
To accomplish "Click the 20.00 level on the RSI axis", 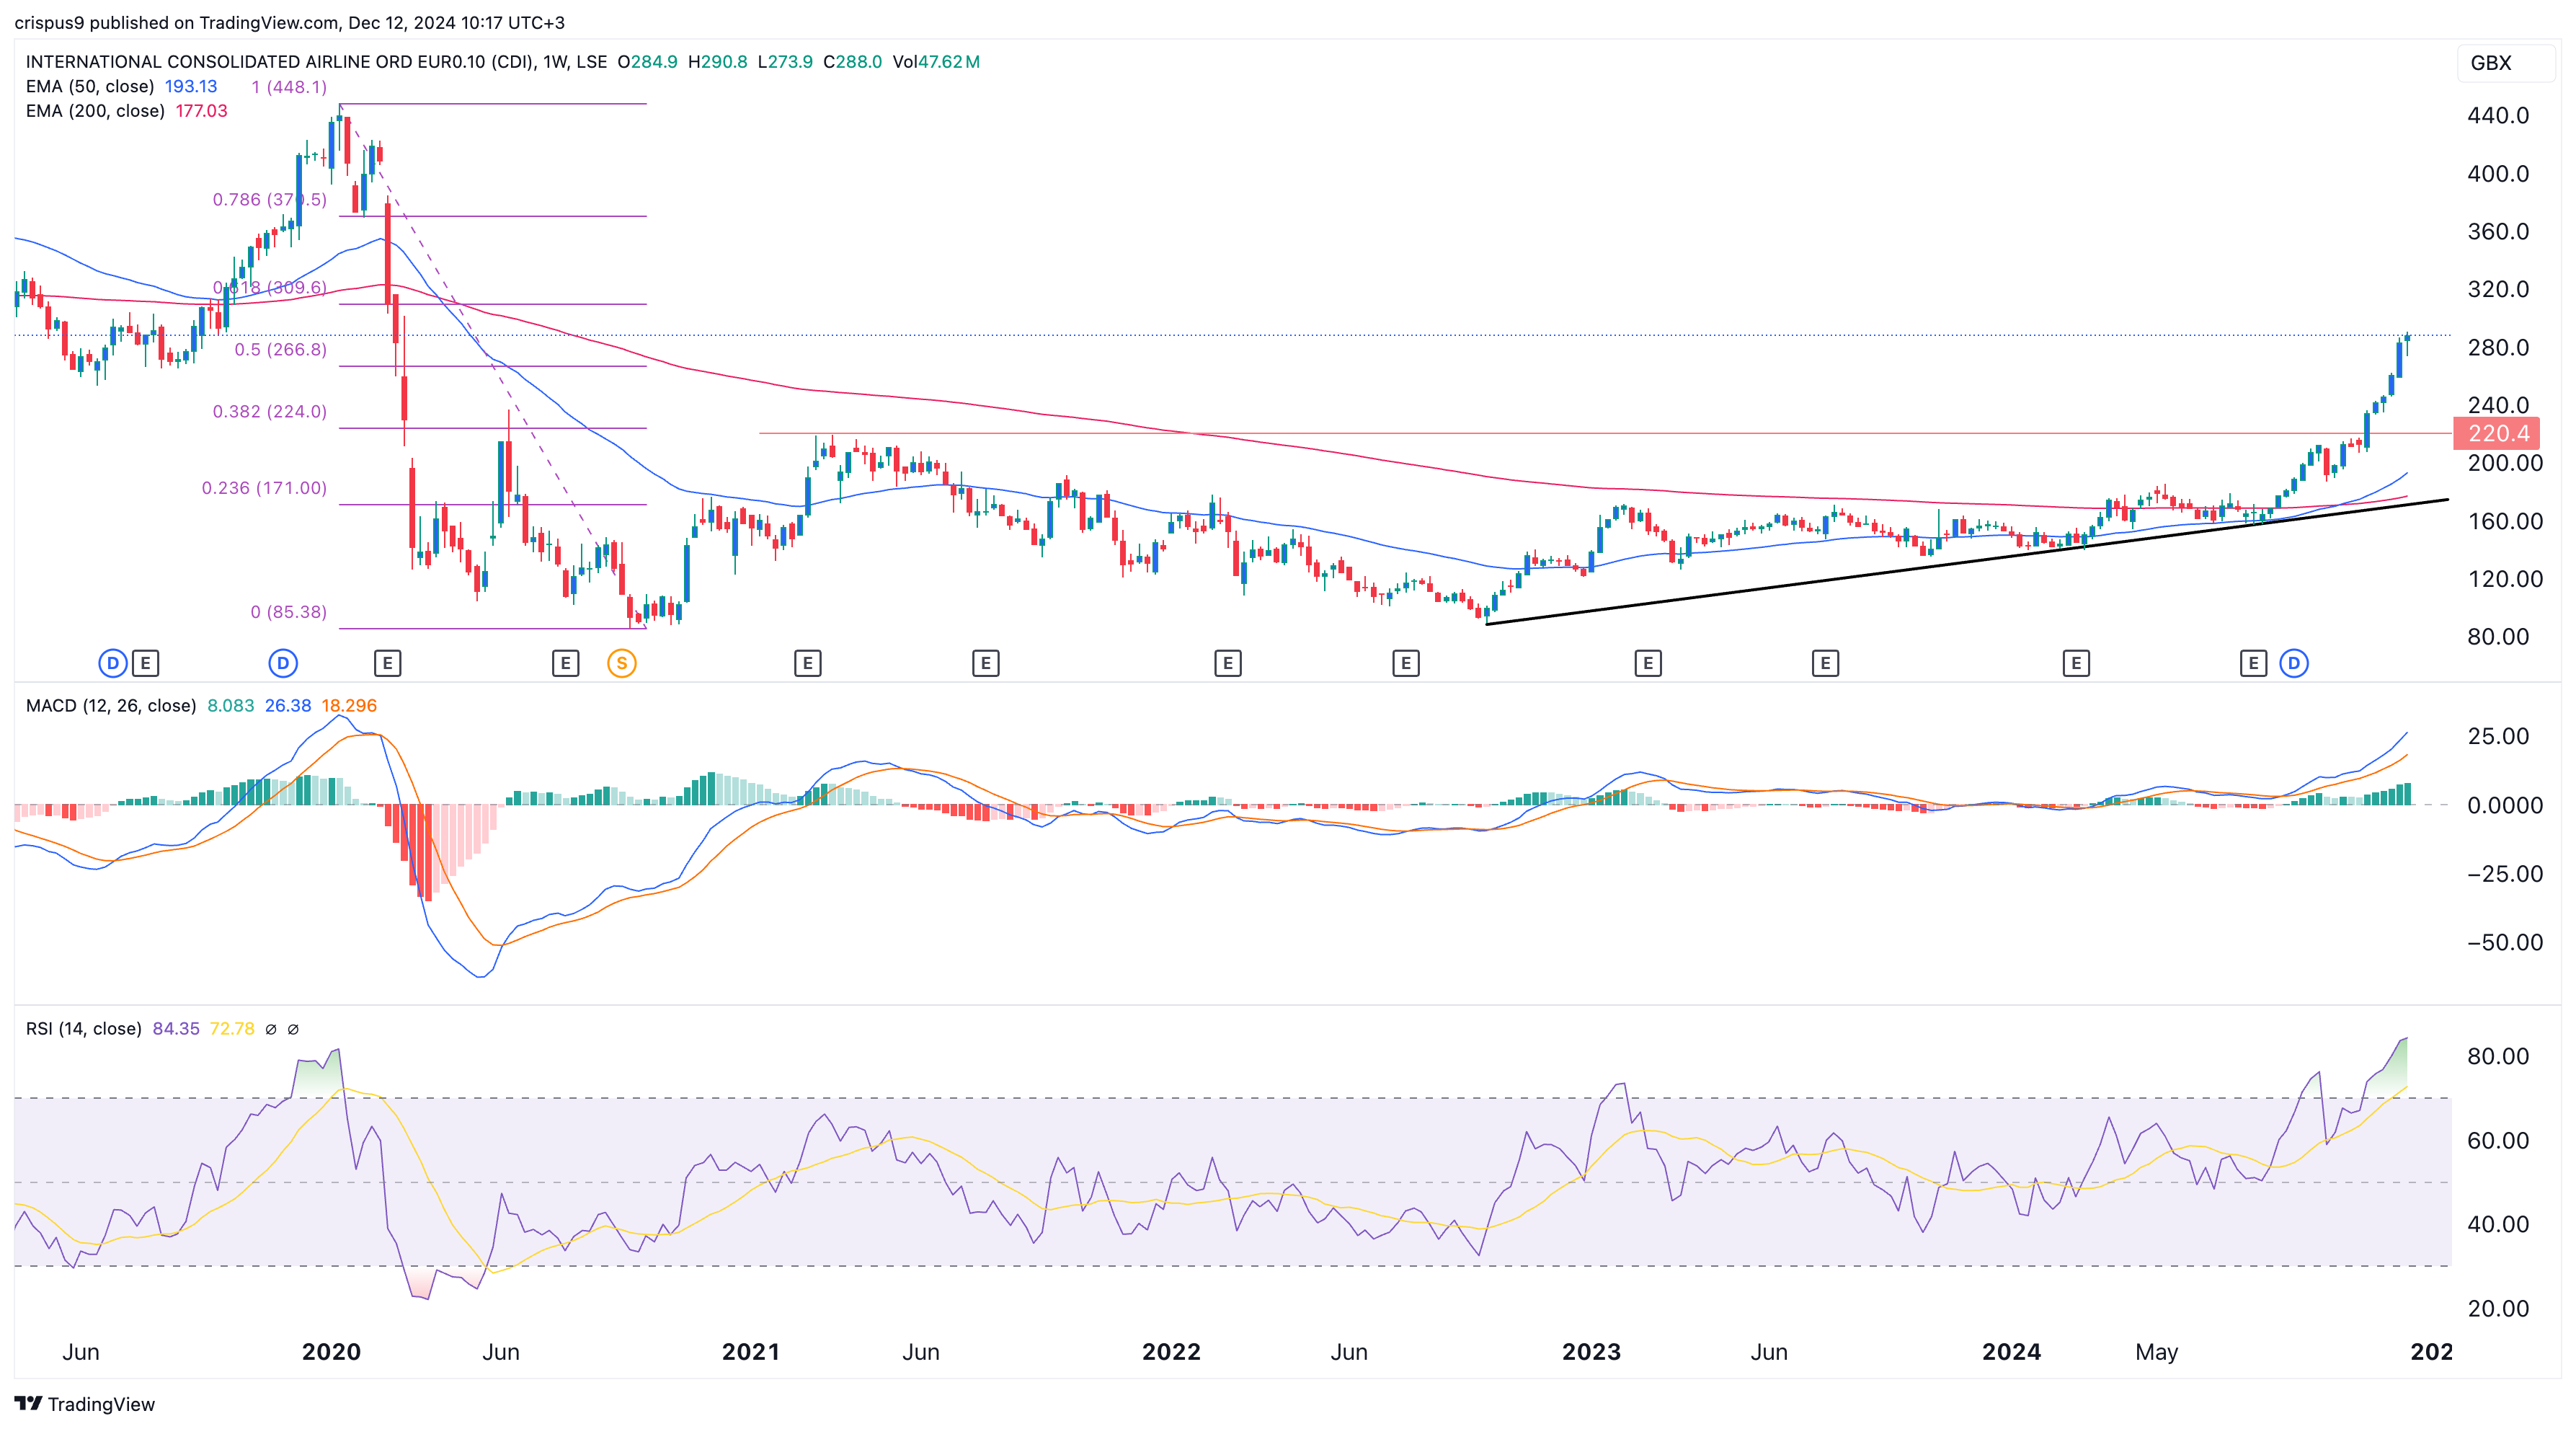I will (2498, 1309).
